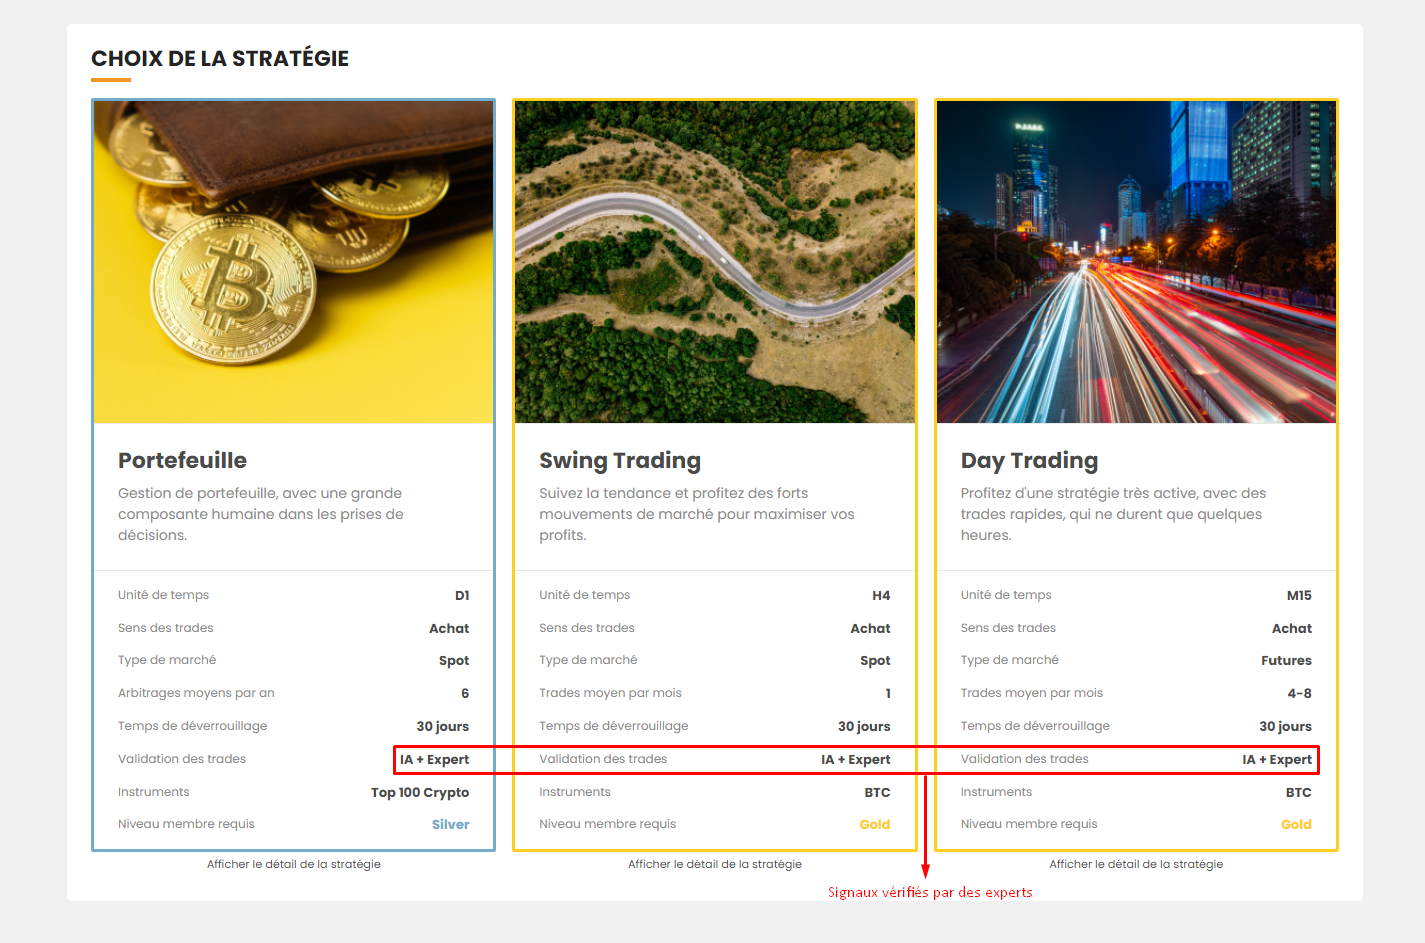Open the Swing Trading winding road image
This screenshot has width=1425, height=943.
715,262
